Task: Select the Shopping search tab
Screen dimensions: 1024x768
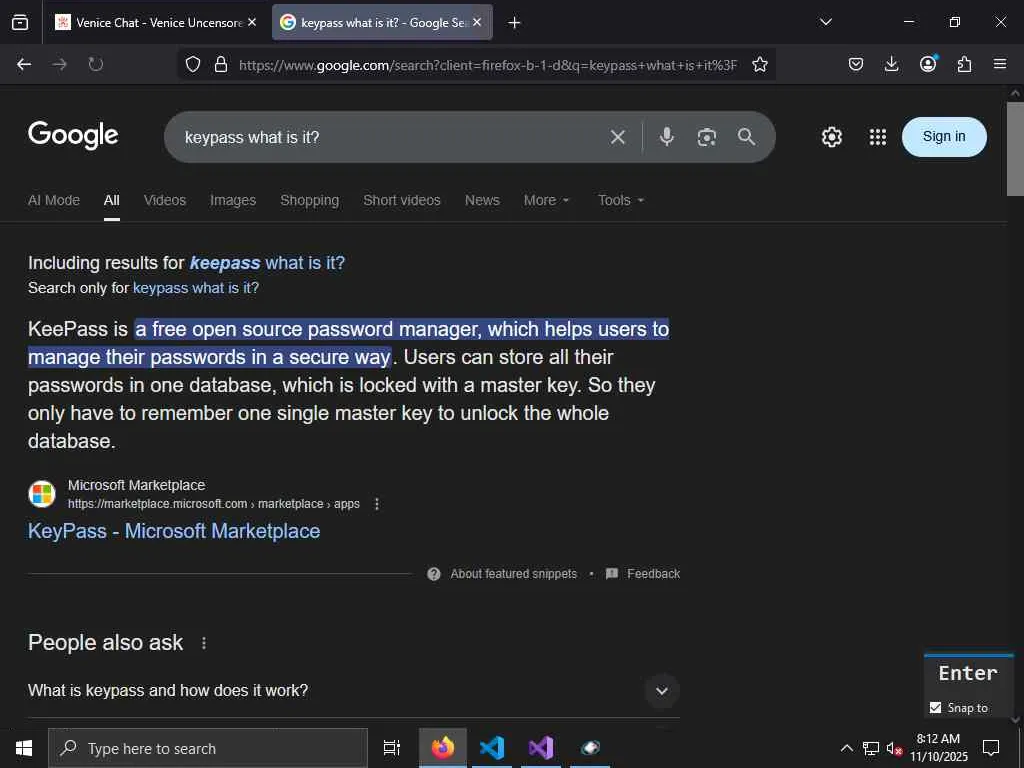Action: (x=310, y=200)
